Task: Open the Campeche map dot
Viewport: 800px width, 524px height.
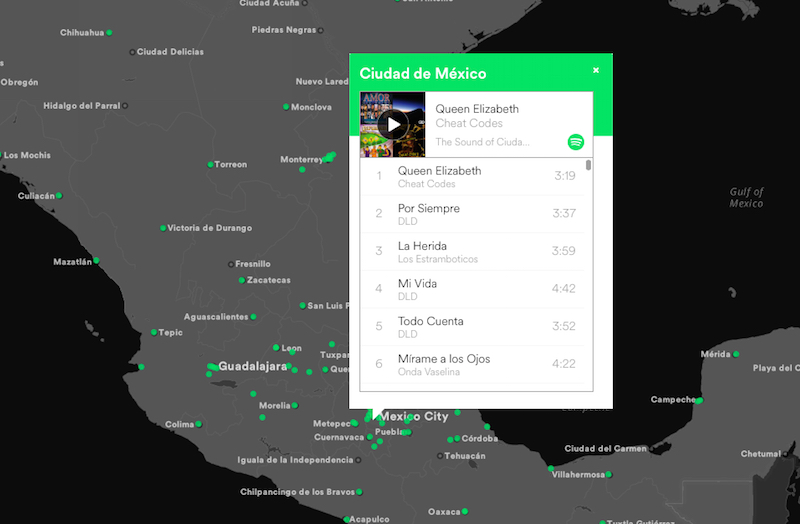Action: tap(700, 400)
